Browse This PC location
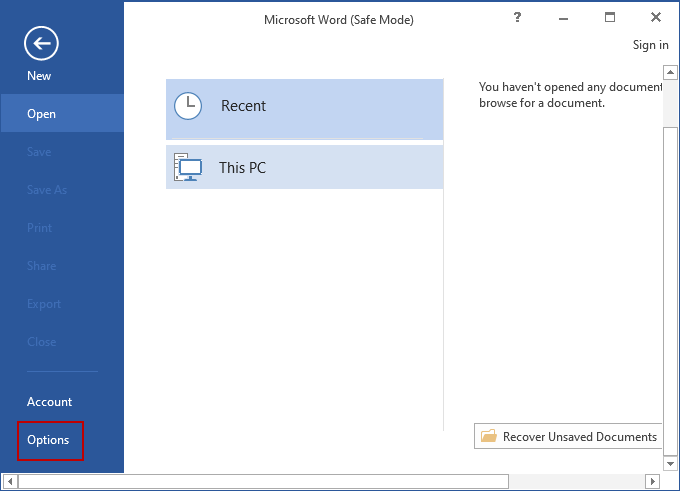 304,167
